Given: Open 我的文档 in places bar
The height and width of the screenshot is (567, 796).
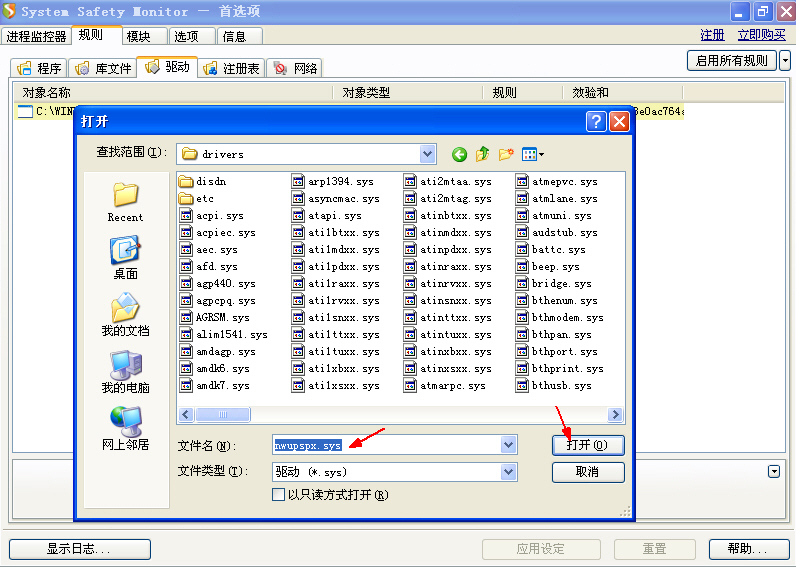Looking at the screenshot, I should (x=125, y=315).
